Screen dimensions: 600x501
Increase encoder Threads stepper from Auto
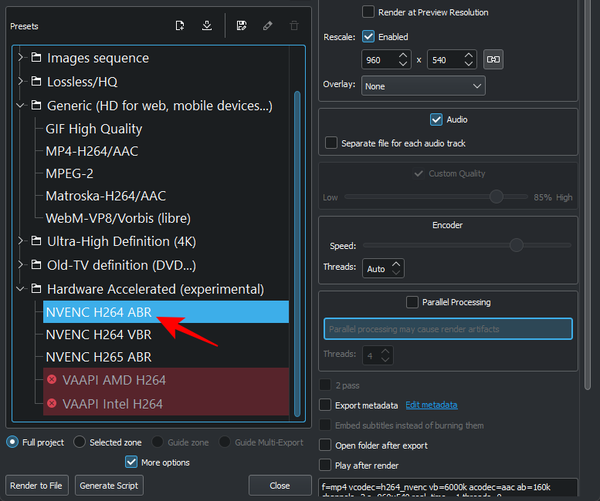(x=396, y=264)
